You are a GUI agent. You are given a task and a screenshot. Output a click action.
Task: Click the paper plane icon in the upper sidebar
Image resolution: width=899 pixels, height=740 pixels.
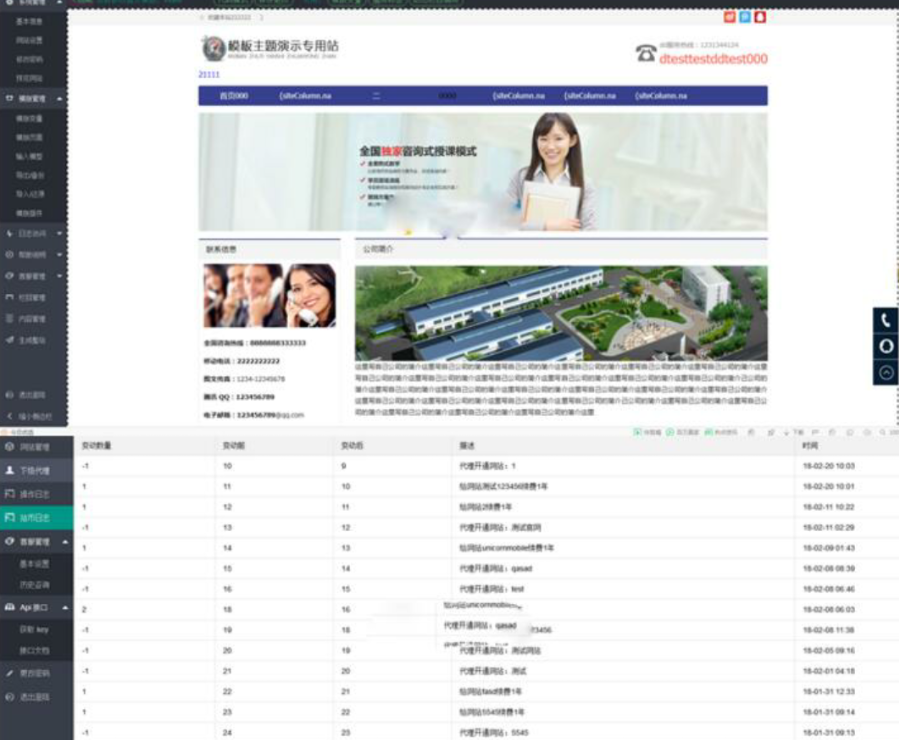click(x=9, y=340)
